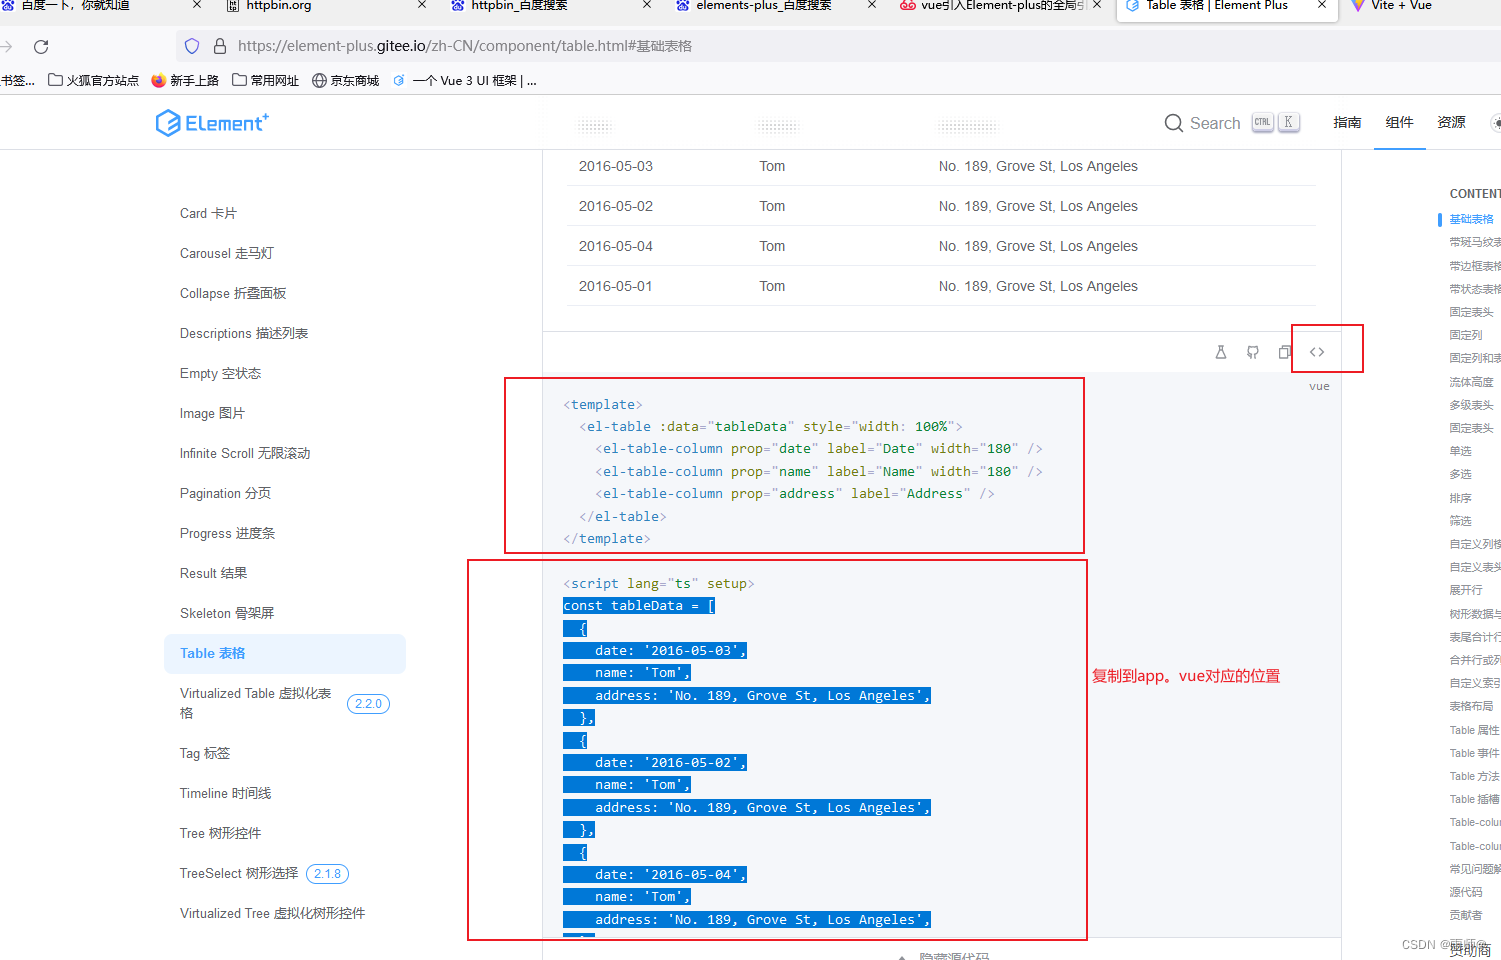
Task: Select Table 表格 in component sidebar
Action: [x=212, y=653]
